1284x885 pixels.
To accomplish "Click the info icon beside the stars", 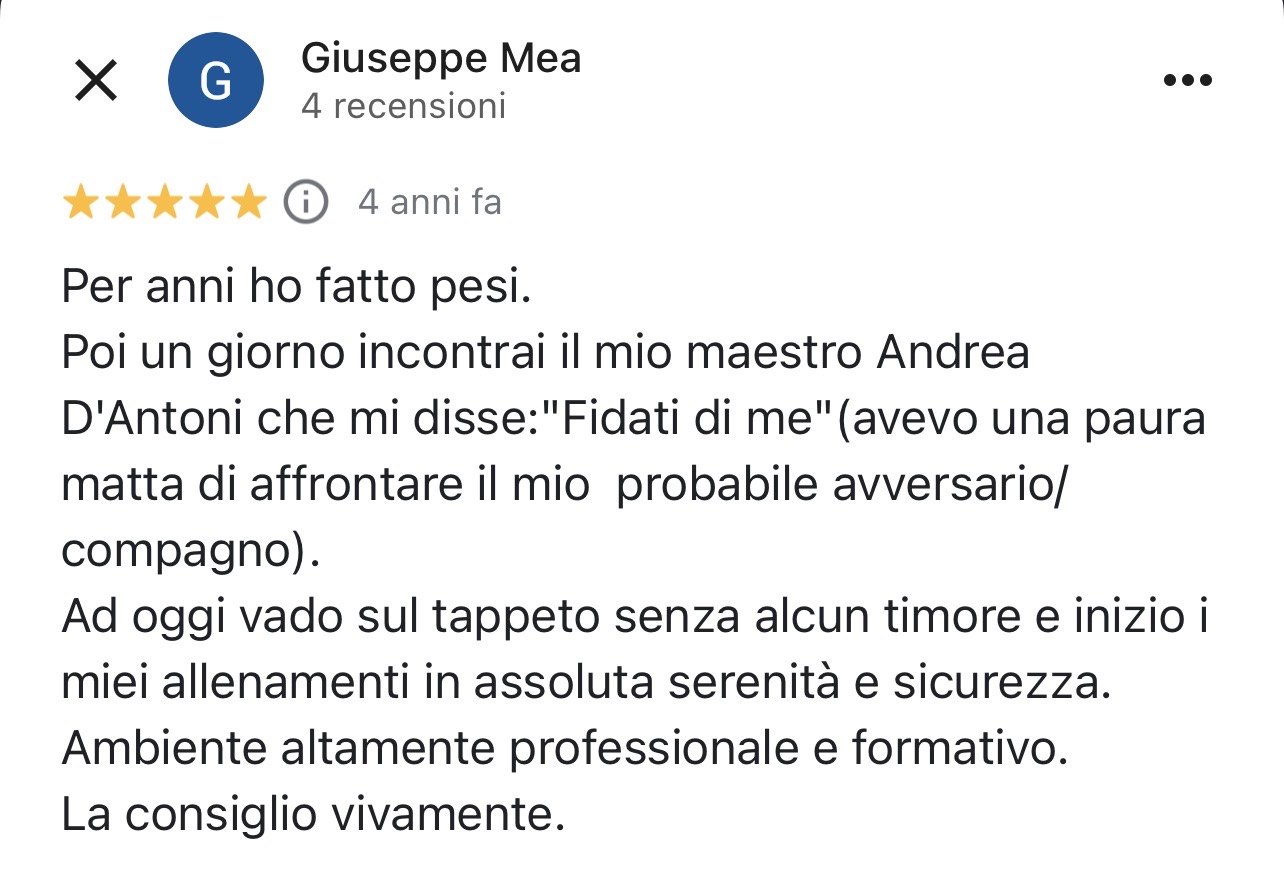I will point(306,203).
